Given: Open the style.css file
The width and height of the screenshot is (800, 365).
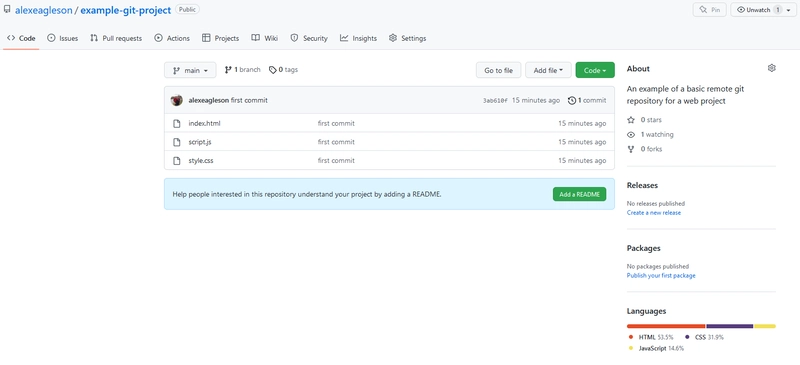Looking at the screenshot, I should click(201, 161).
